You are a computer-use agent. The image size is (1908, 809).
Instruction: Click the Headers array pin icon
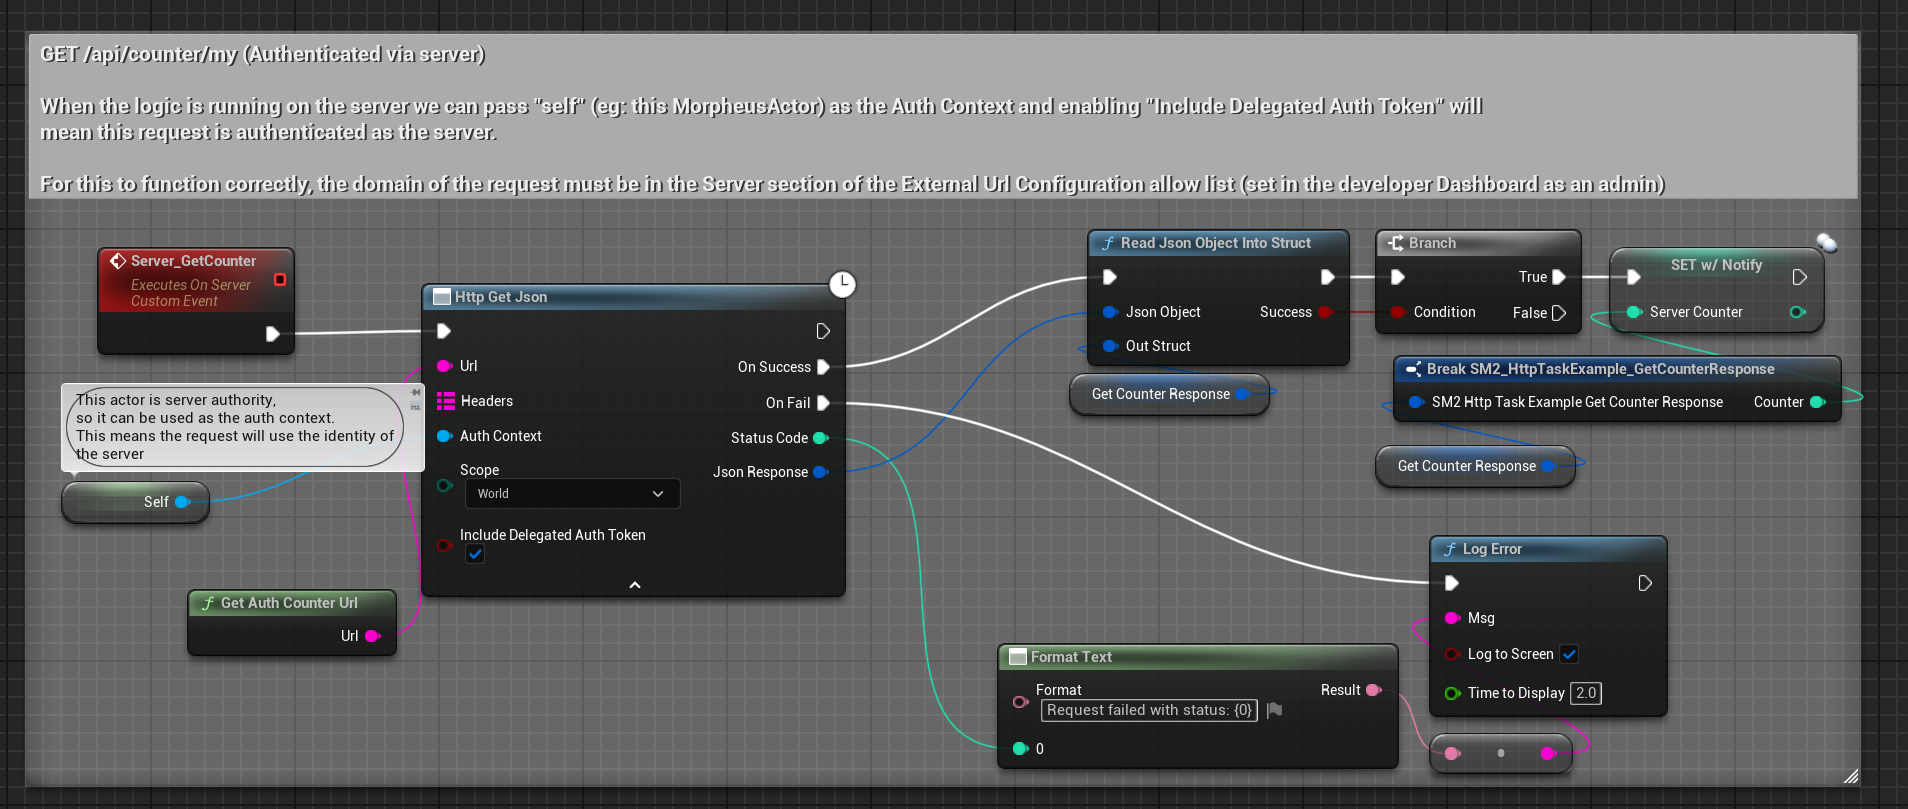coord(446,401)
